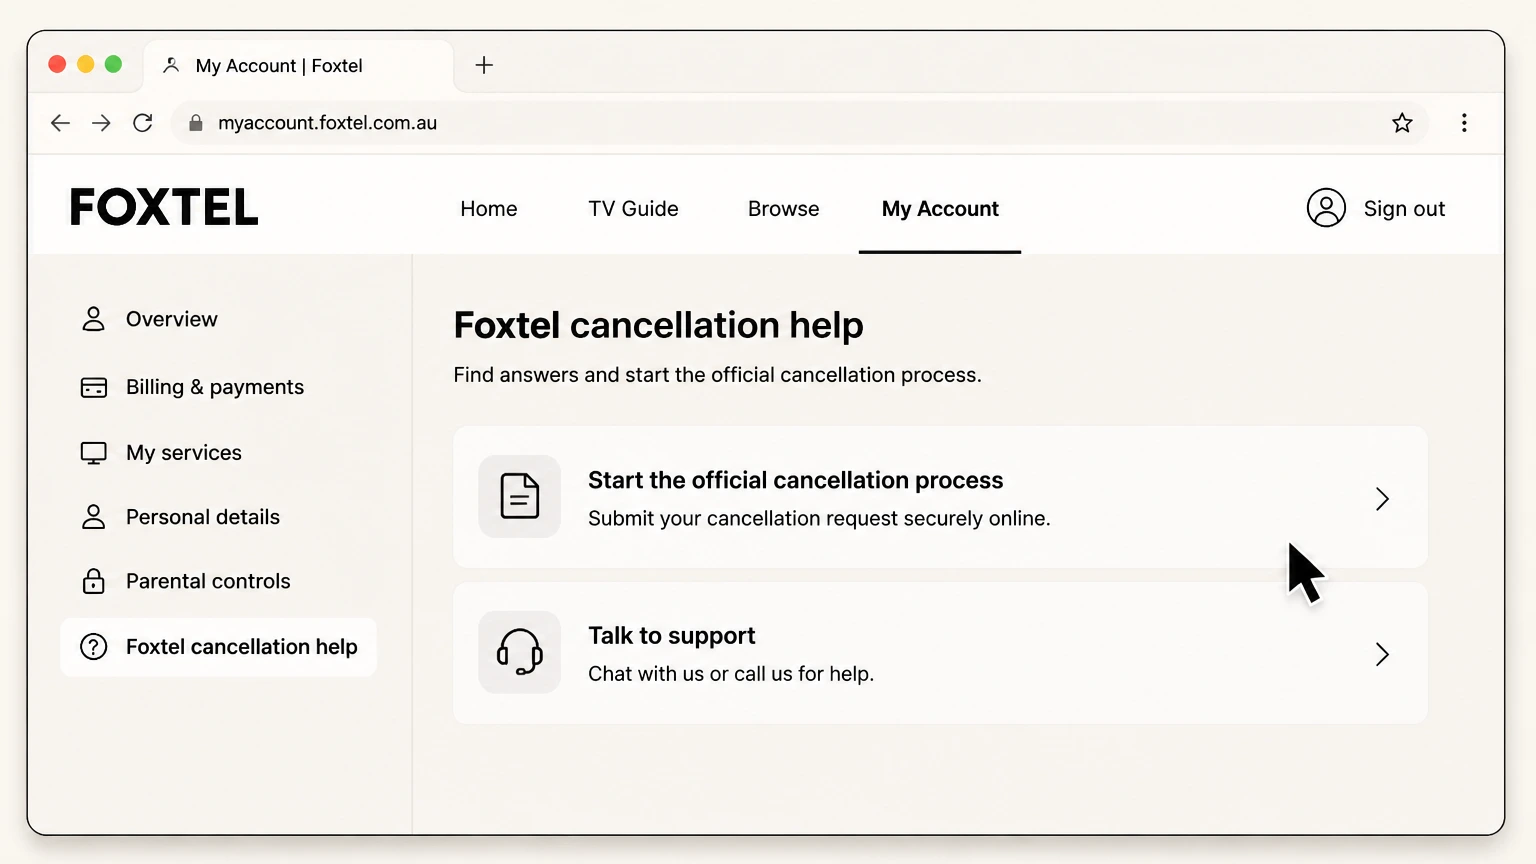Click the "Foxtel cancellation help" page heading
Screen dimensions: 1536x864
coord(658,326)
